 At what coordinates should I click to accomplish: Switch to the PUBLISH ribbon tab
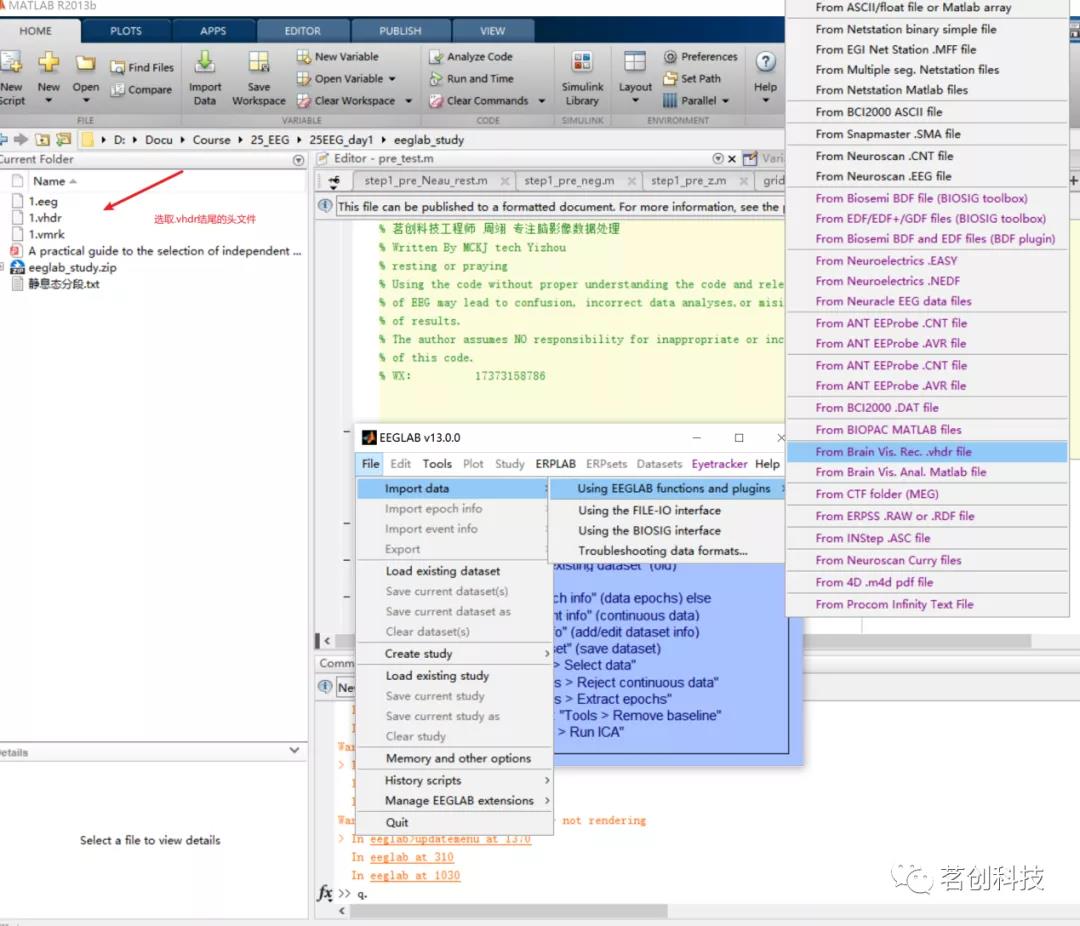(400, 31)
